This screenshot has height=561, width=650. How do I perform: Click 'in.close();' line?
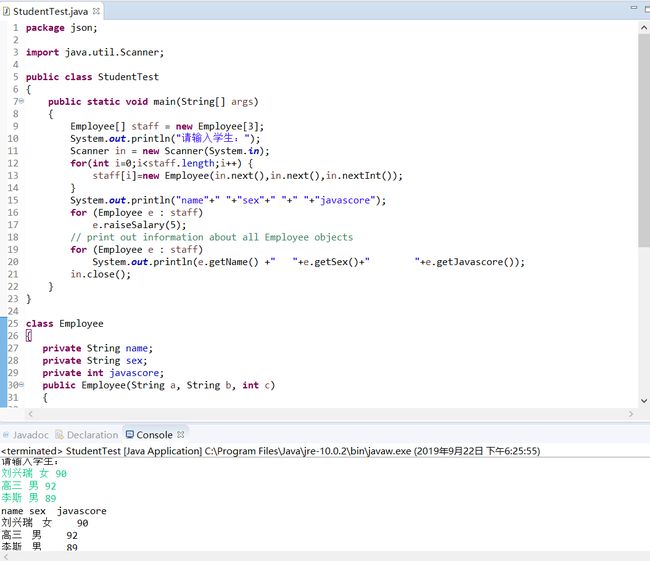(100, 274)
